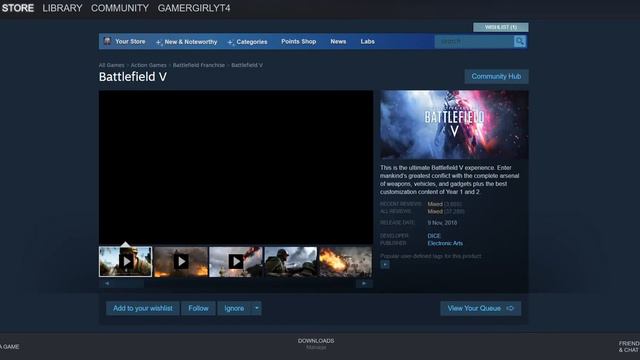Open the Categories menu

(252, 42)
